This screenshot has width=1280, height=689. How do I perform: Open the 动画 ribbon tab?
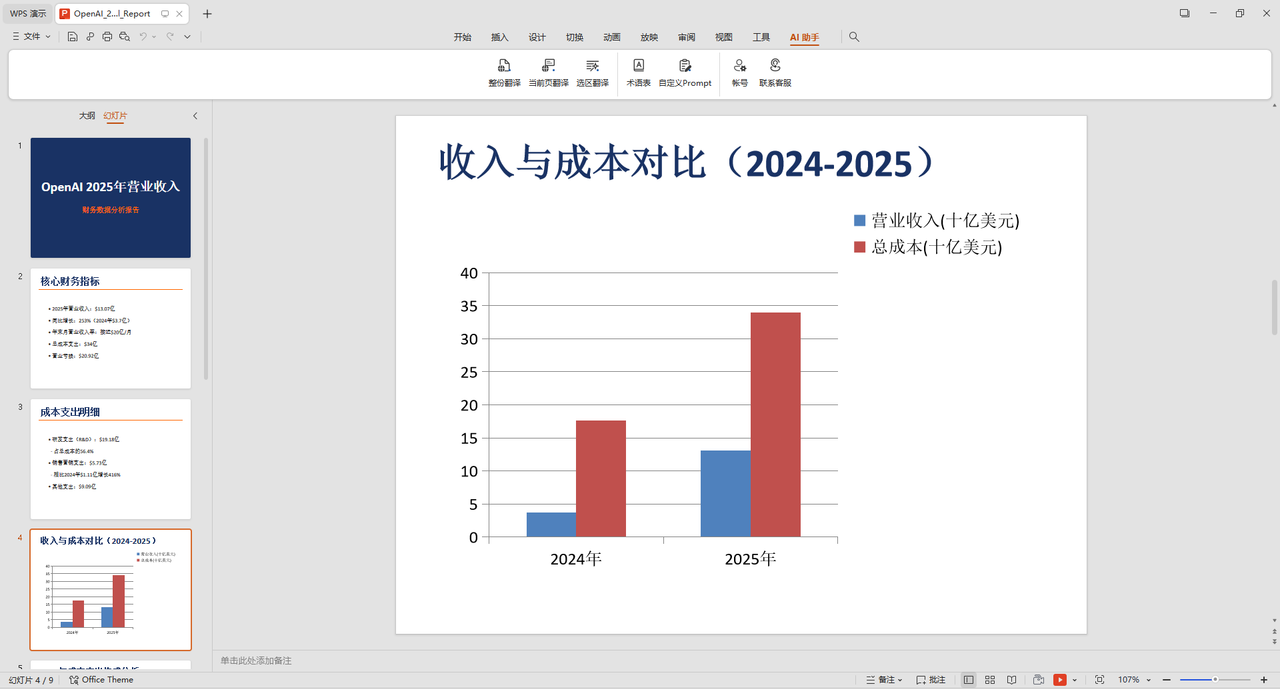pyautogui.click(x=612, y=37)
